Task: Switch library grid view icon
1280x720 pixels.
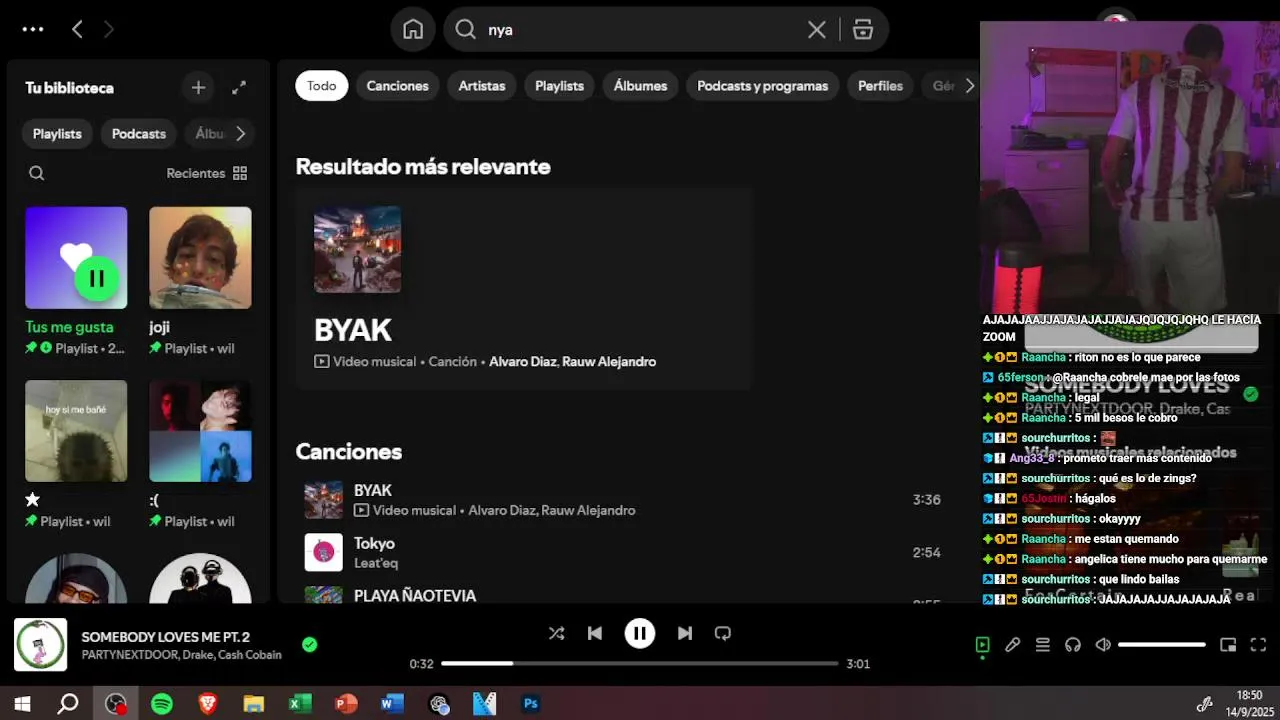Action: 240,173
